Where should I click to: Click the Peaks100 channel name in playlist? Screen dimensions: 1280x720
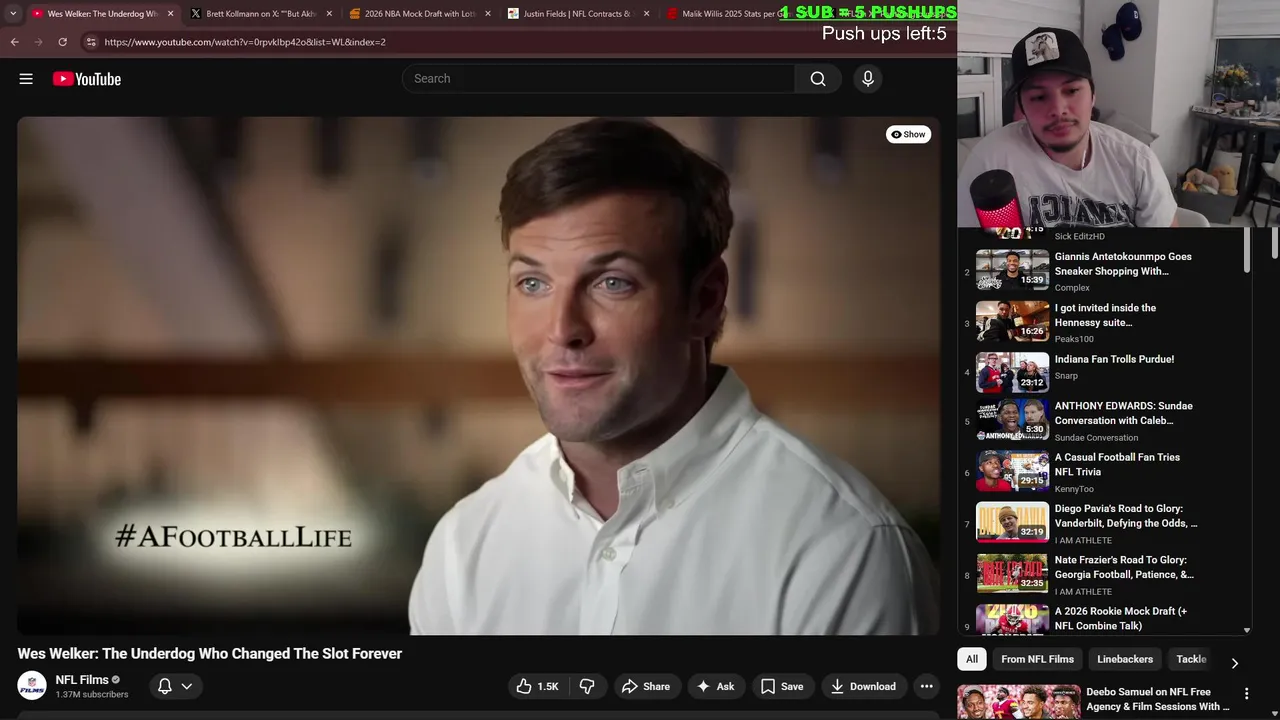tap(1075, 339)
